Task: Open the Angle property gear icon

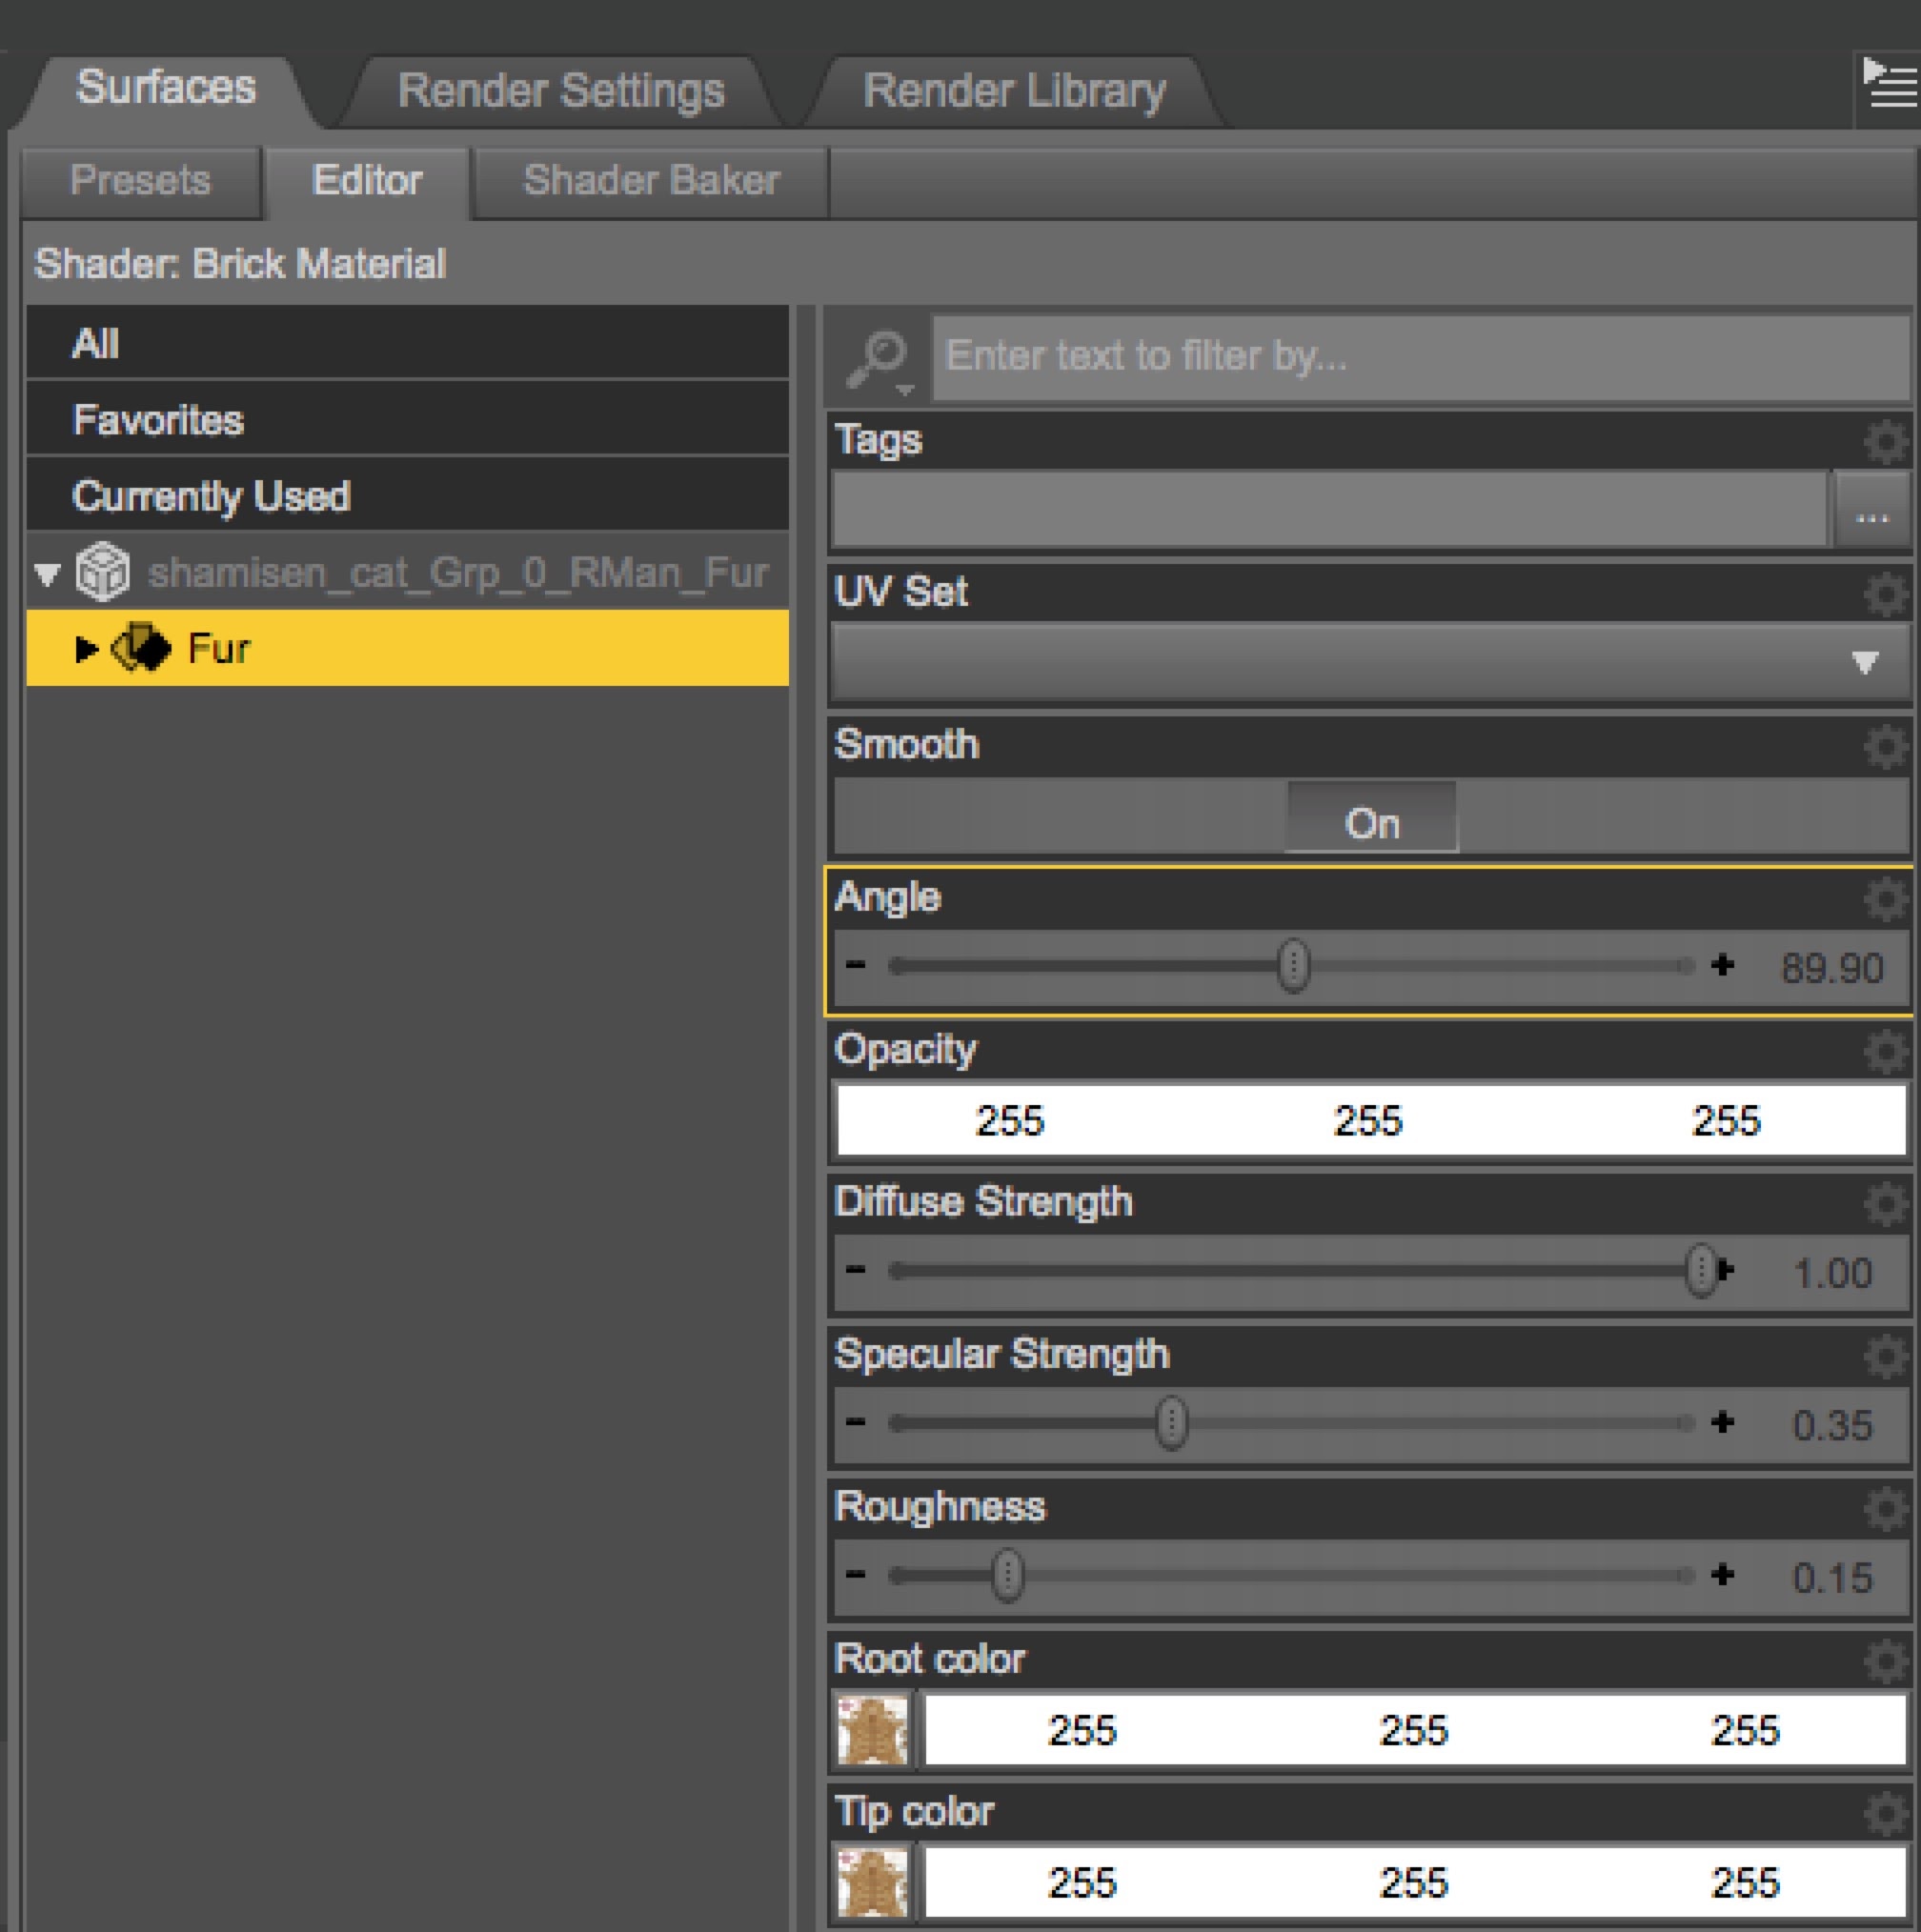Action: point(1885,898)
